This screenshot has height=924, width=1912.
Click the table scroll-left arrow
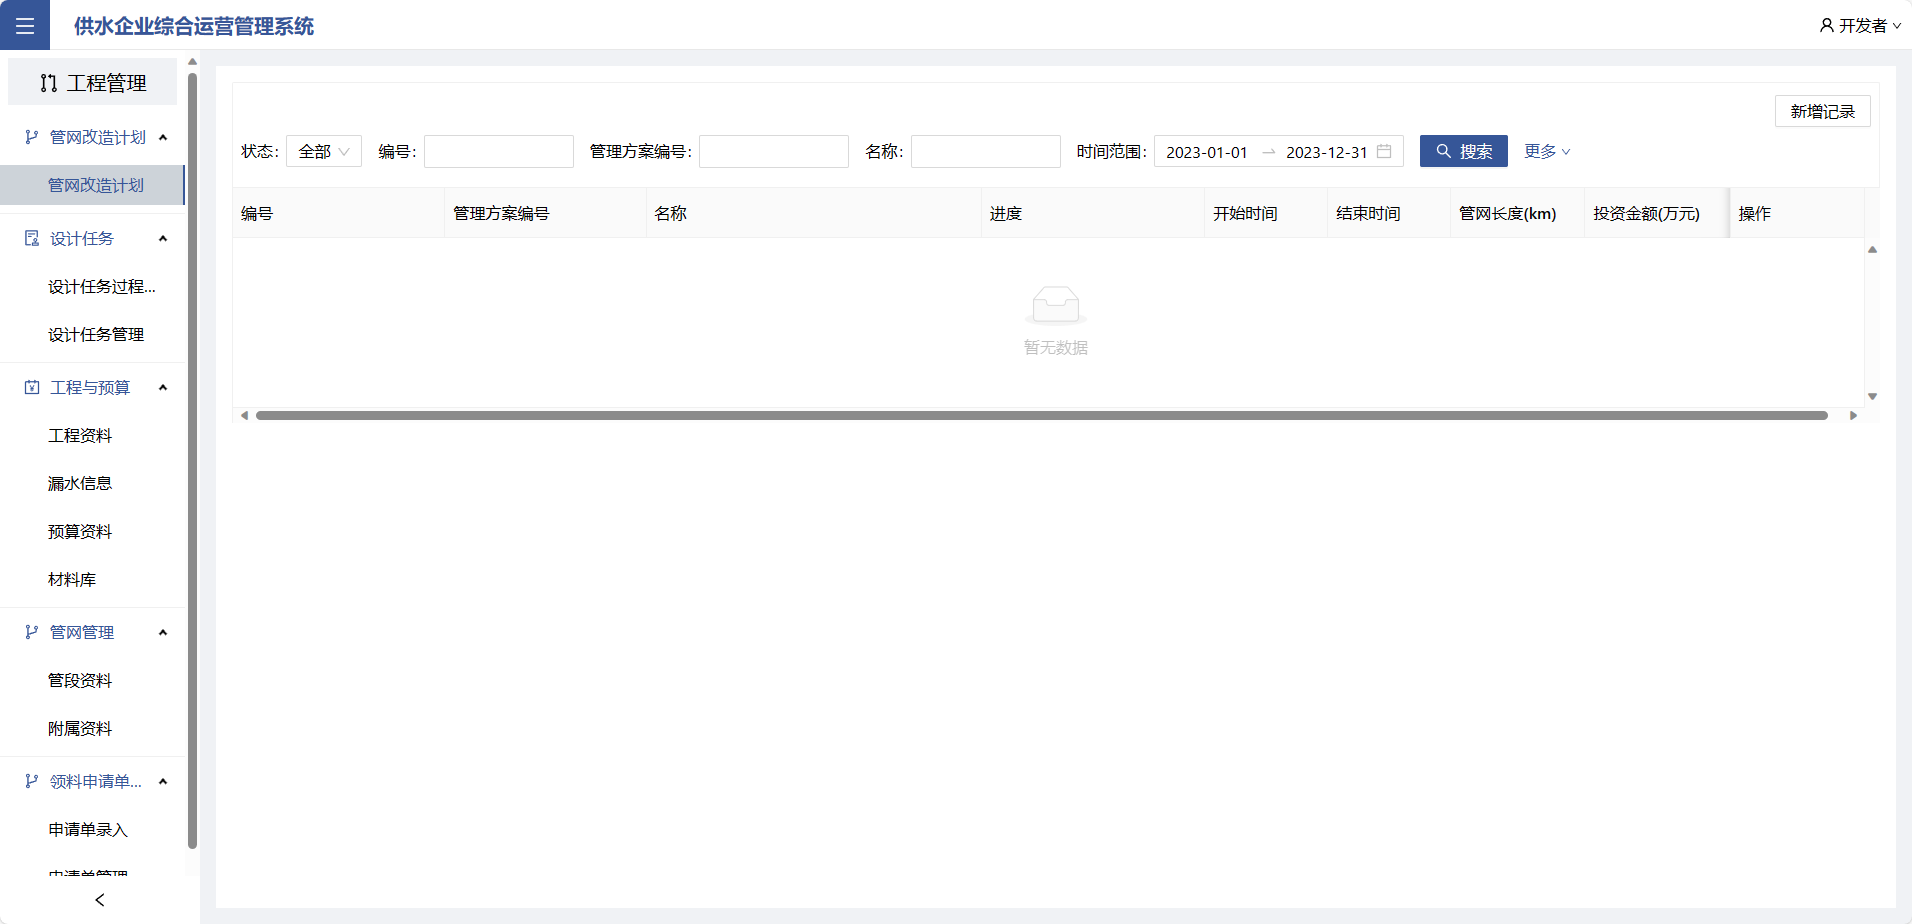click(244, 415)
